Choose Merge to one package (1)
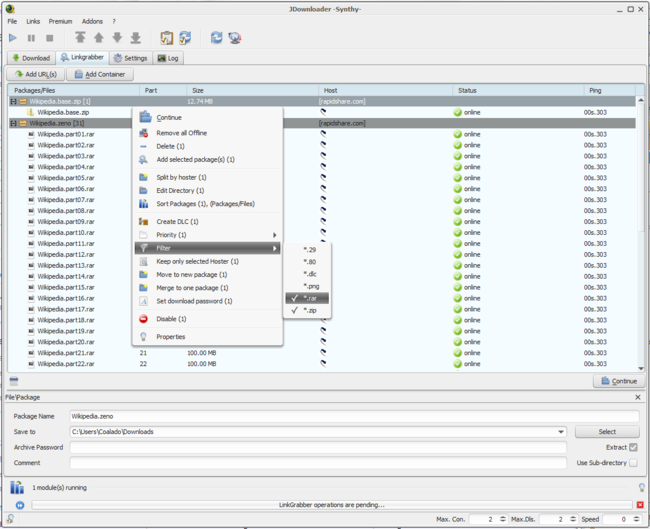650x529 pixels. [x=207, y=288]
